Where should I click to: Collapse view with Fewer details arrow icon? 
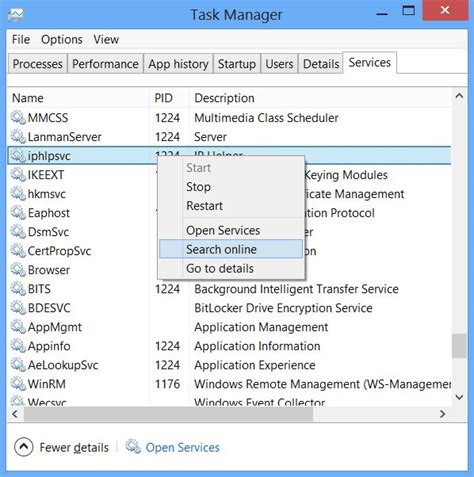[24, 447]
